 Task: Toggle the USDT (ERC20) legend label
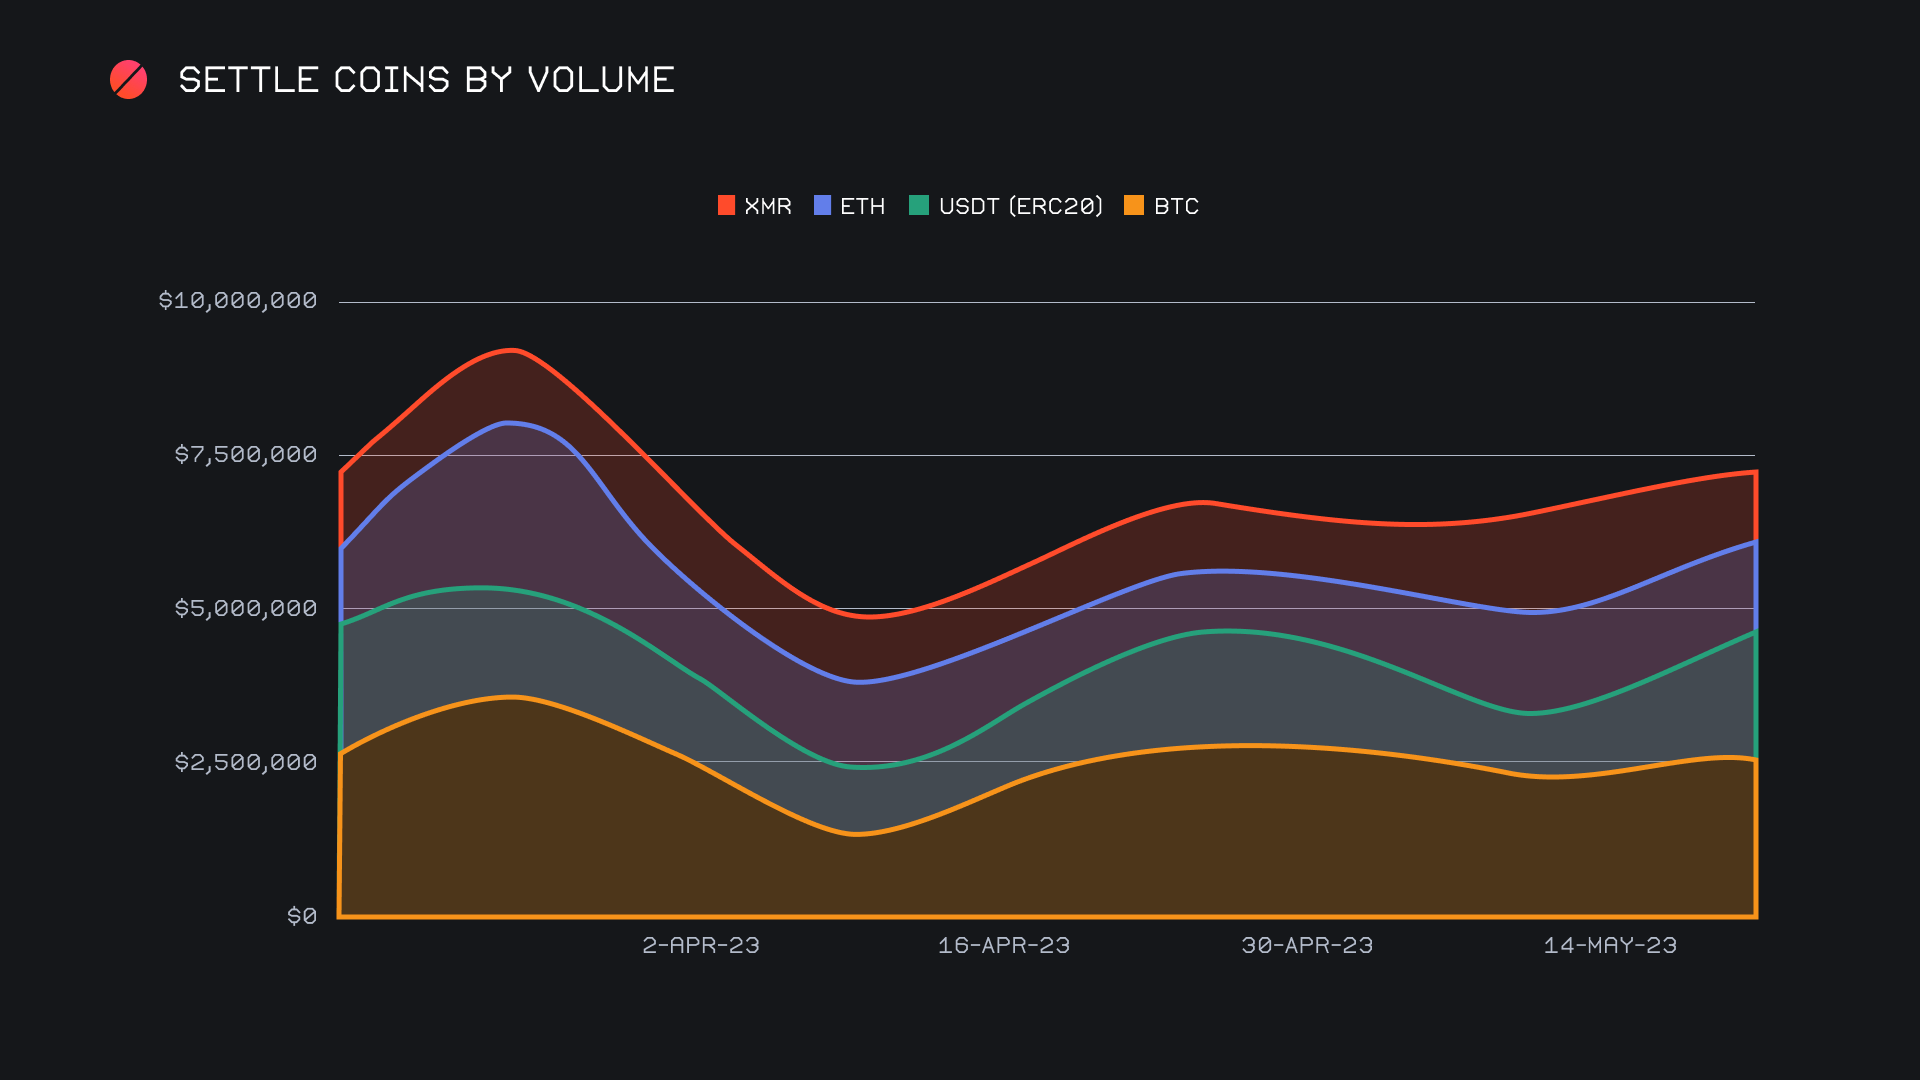coord(1020,206)
